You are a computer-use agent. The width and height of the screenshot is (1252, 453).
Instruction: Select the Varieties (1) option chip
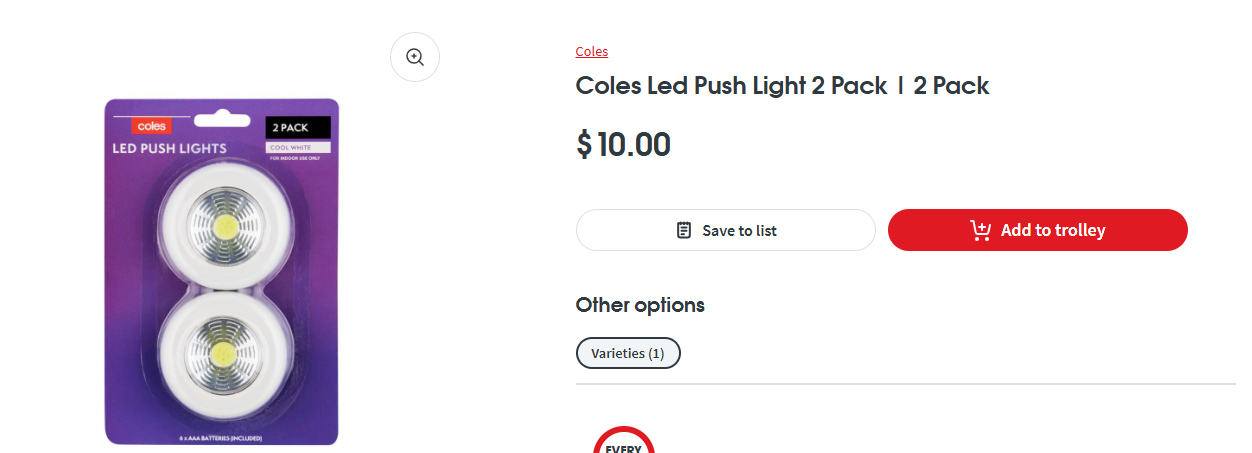point(628,353)
